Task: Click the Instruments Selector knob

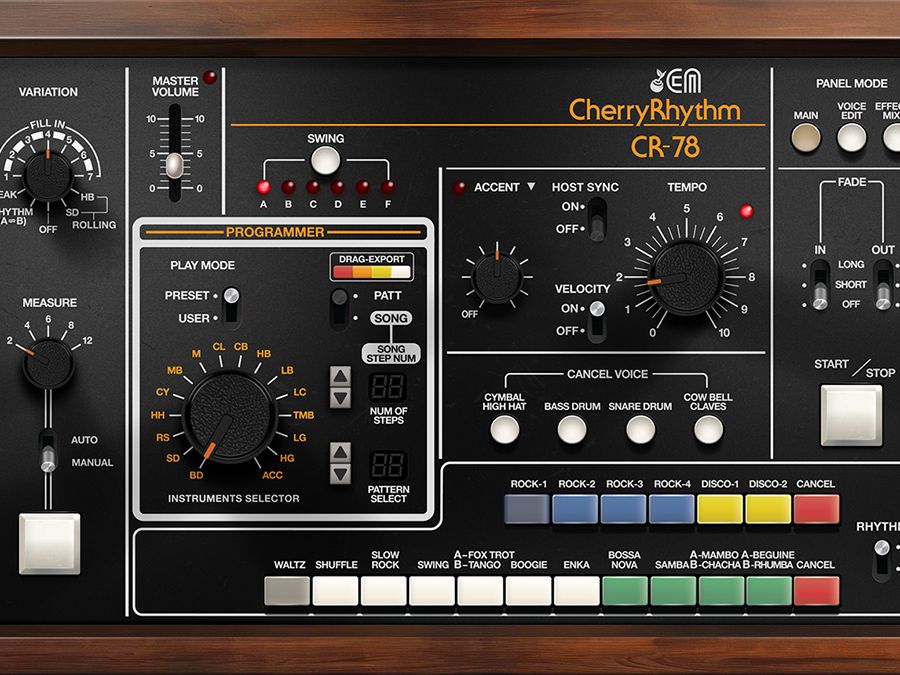Action: pyautogui.click(x=230, y=416)
